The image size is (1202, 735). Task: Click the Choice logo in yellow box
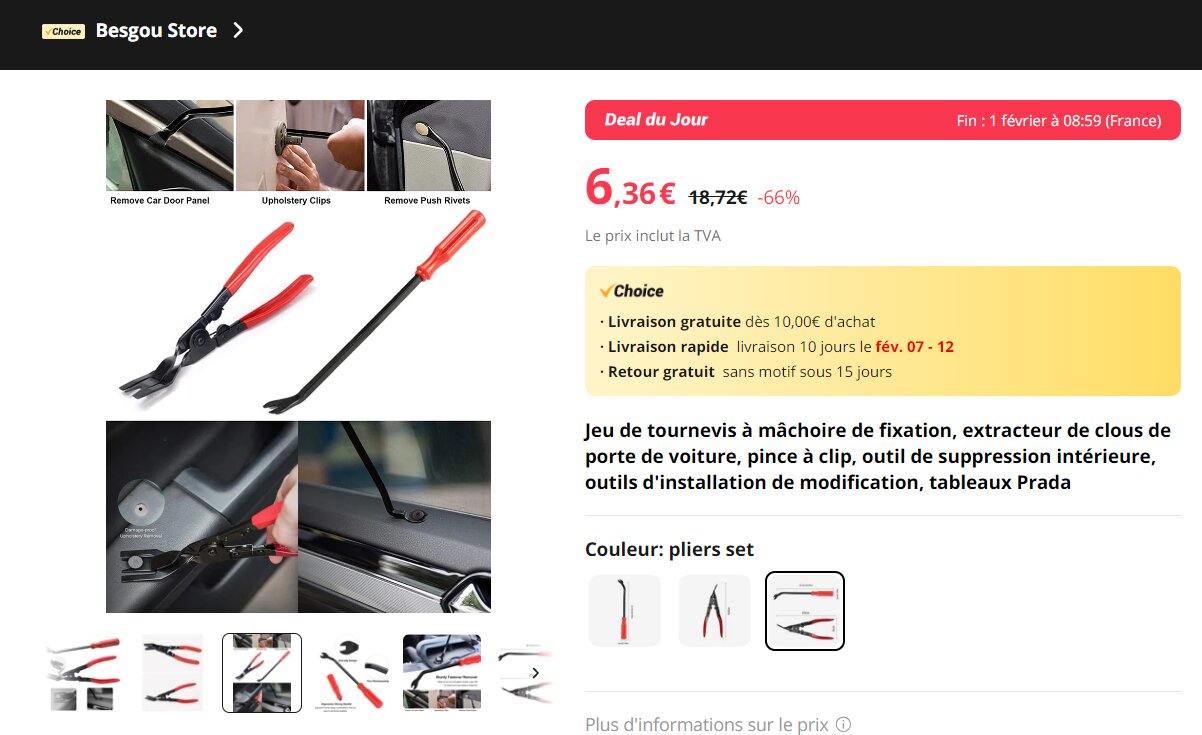[x=631, y=291]
